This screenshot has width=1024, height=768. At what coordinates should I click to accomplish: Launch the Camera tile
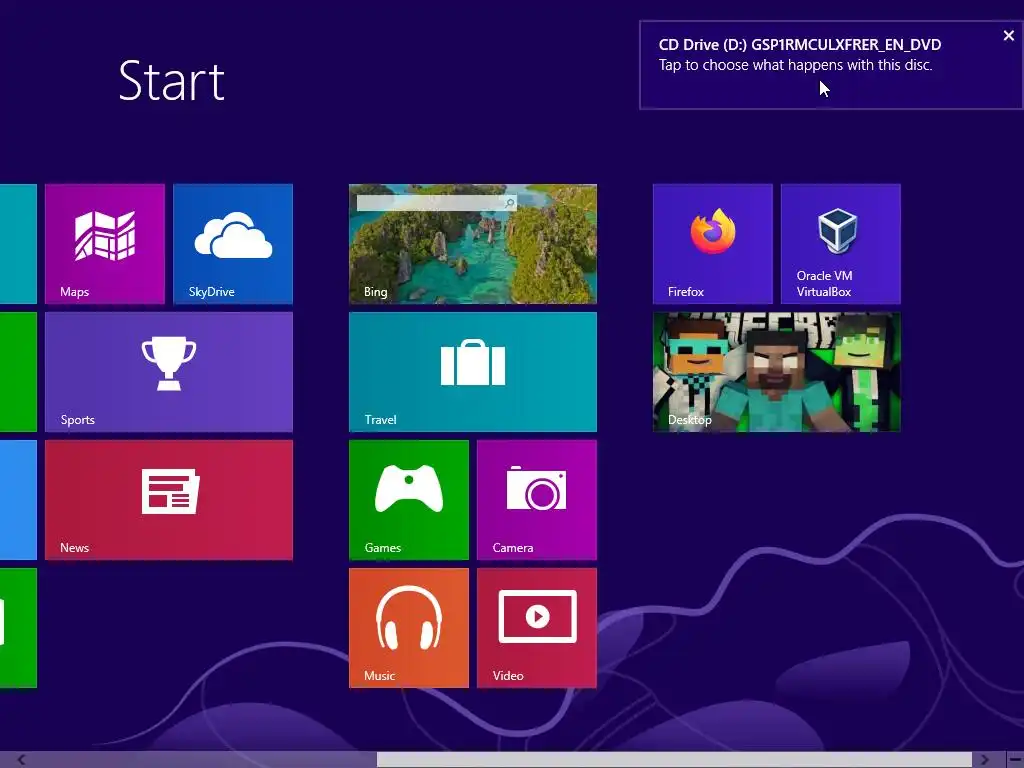click(x=537, y=500)
